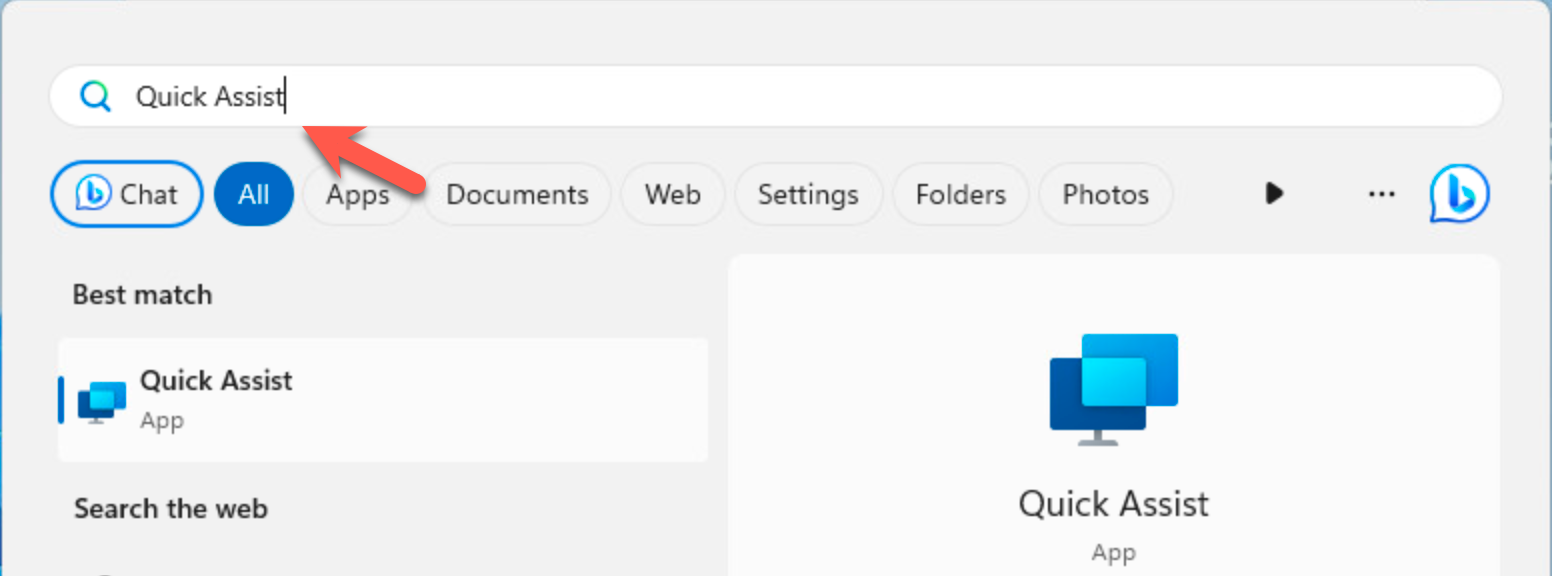Open the Quick Assist best match result
Image resolution: width=1552 pixels, height=576 pixels.
coord(383,400)
